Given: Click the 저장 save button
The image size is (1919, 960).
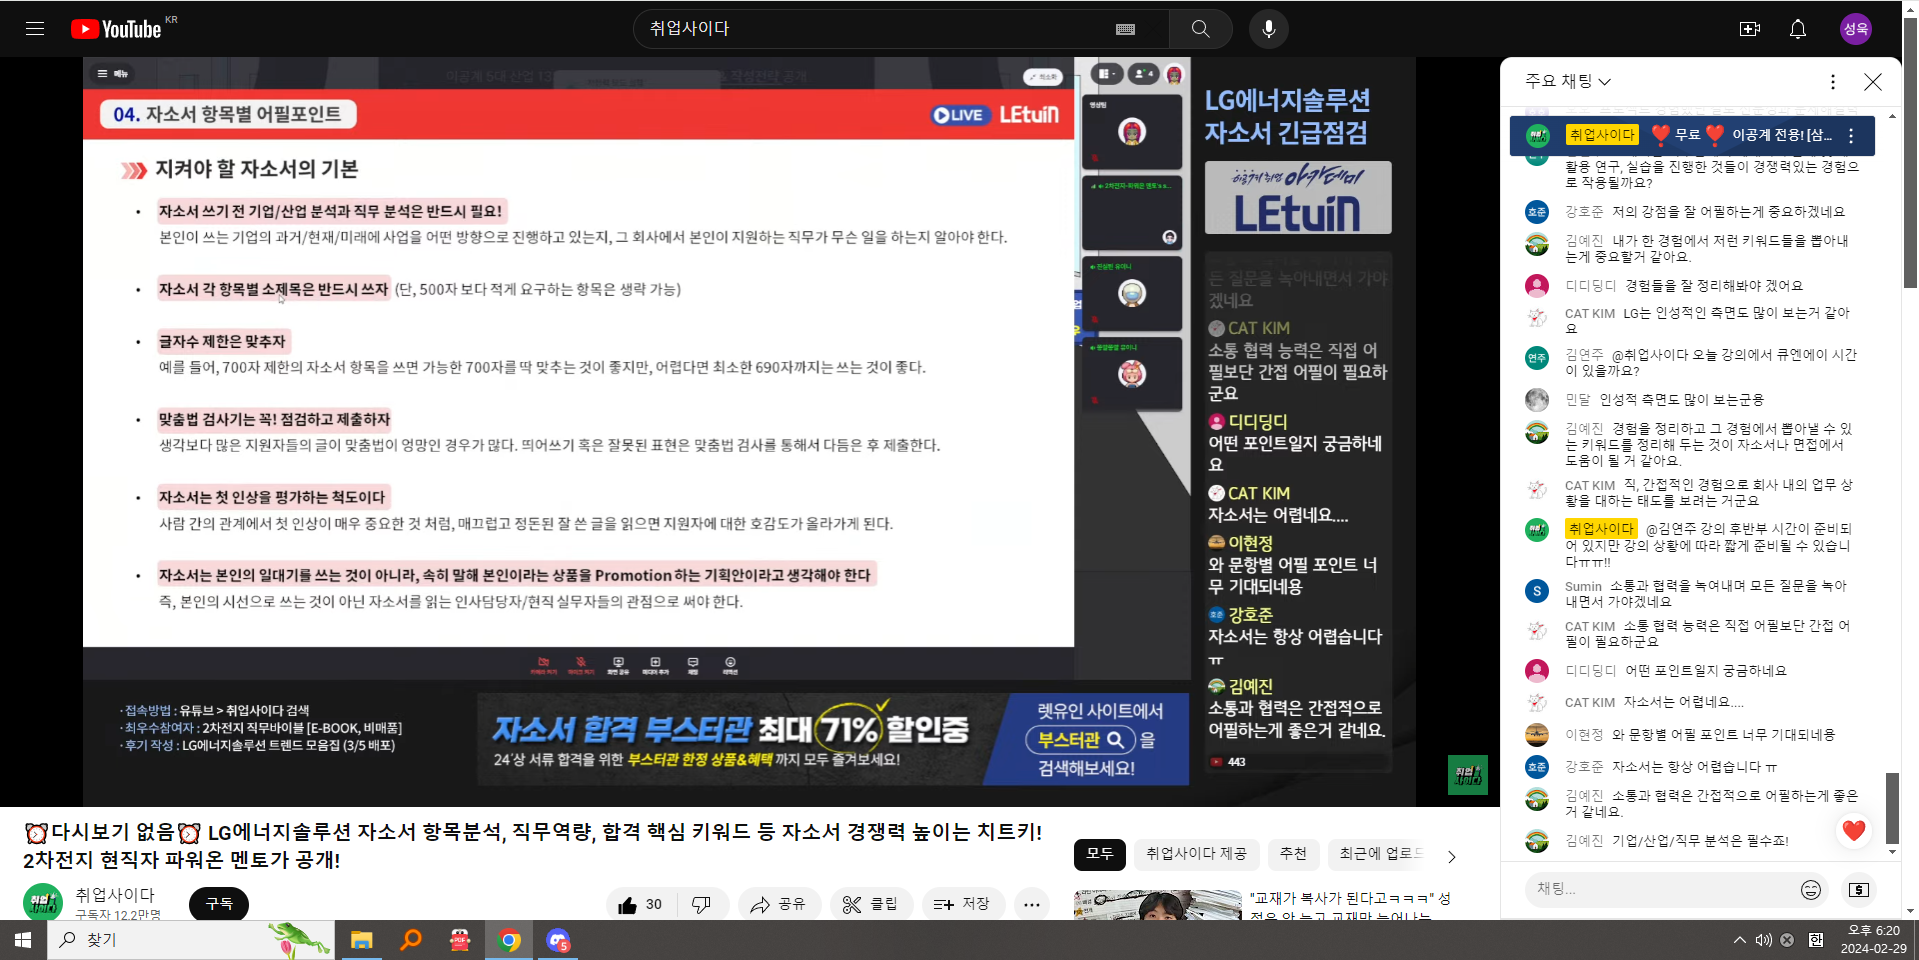Looking at the screenshot, I should click(x=961, y=904).
